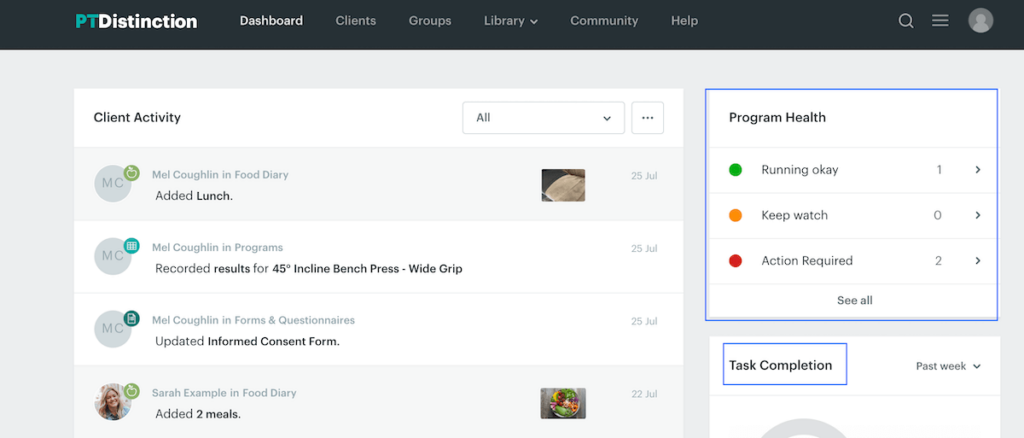Go to the Clients tab

click(356, 21)
